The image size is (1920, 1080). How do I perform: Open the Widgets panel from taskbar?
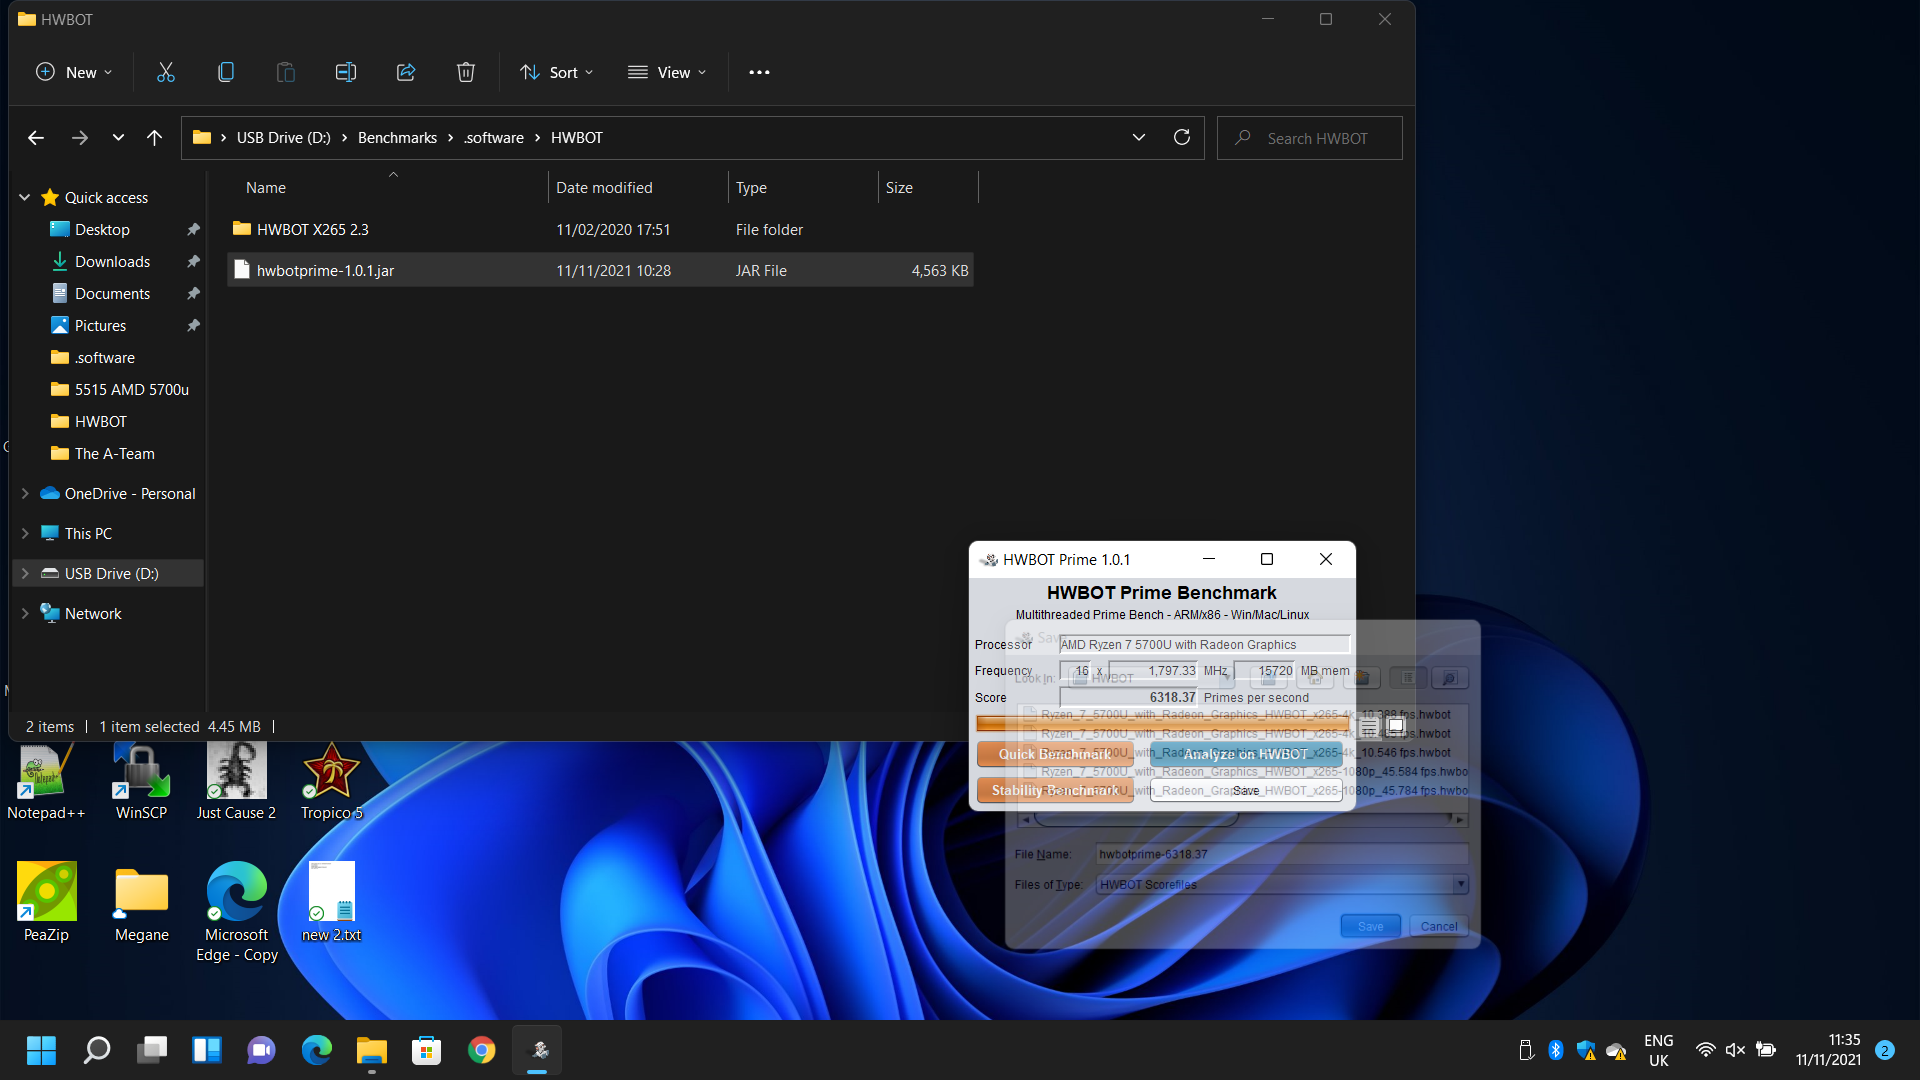(207, 1050)
